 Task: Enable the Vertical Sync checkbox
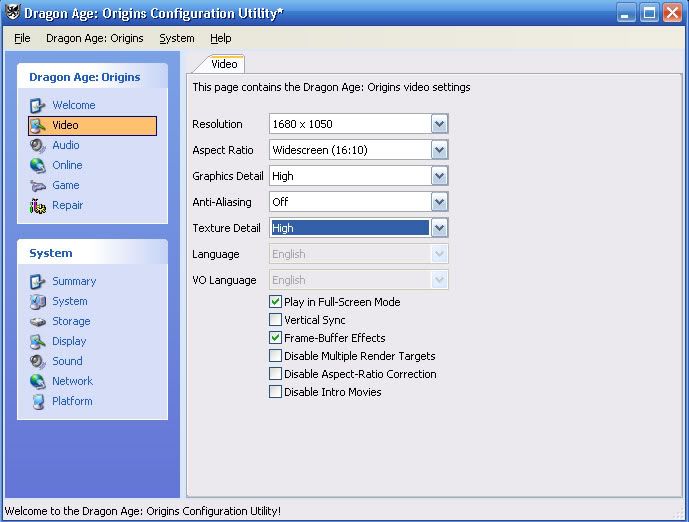[276, 320]
